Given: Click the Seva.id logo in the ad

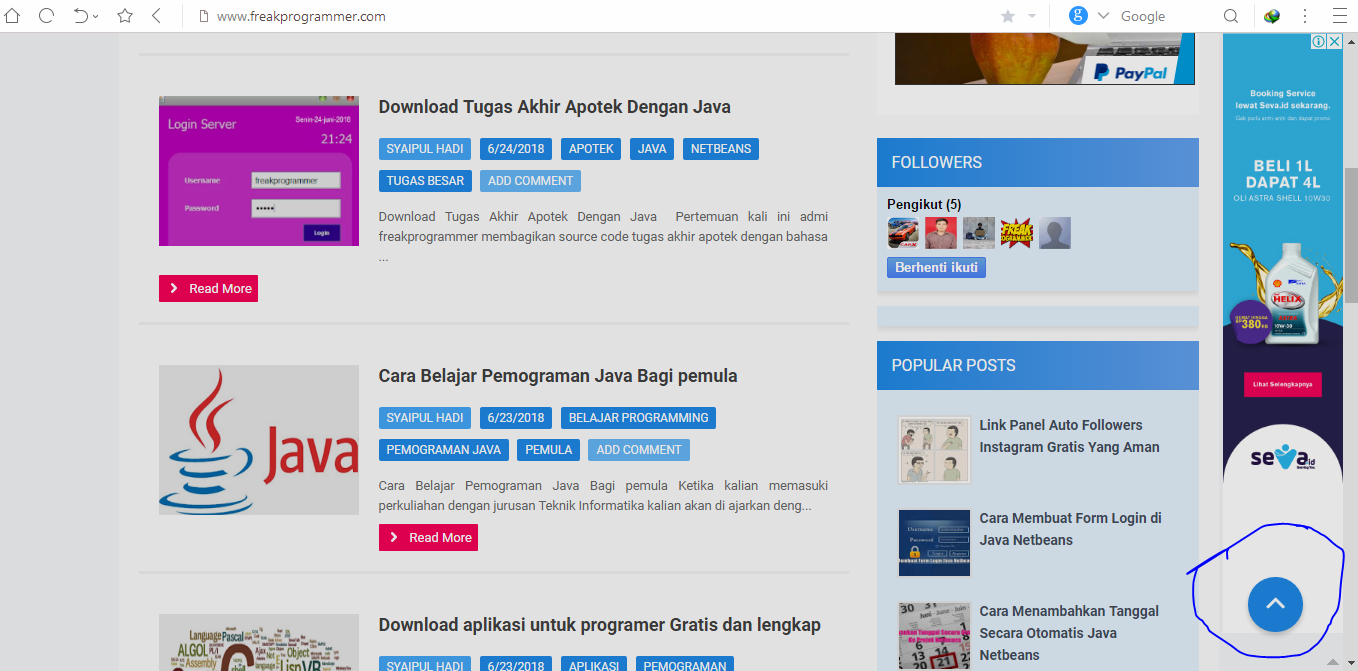Looking at the screenshot, I should (1283, 459).
